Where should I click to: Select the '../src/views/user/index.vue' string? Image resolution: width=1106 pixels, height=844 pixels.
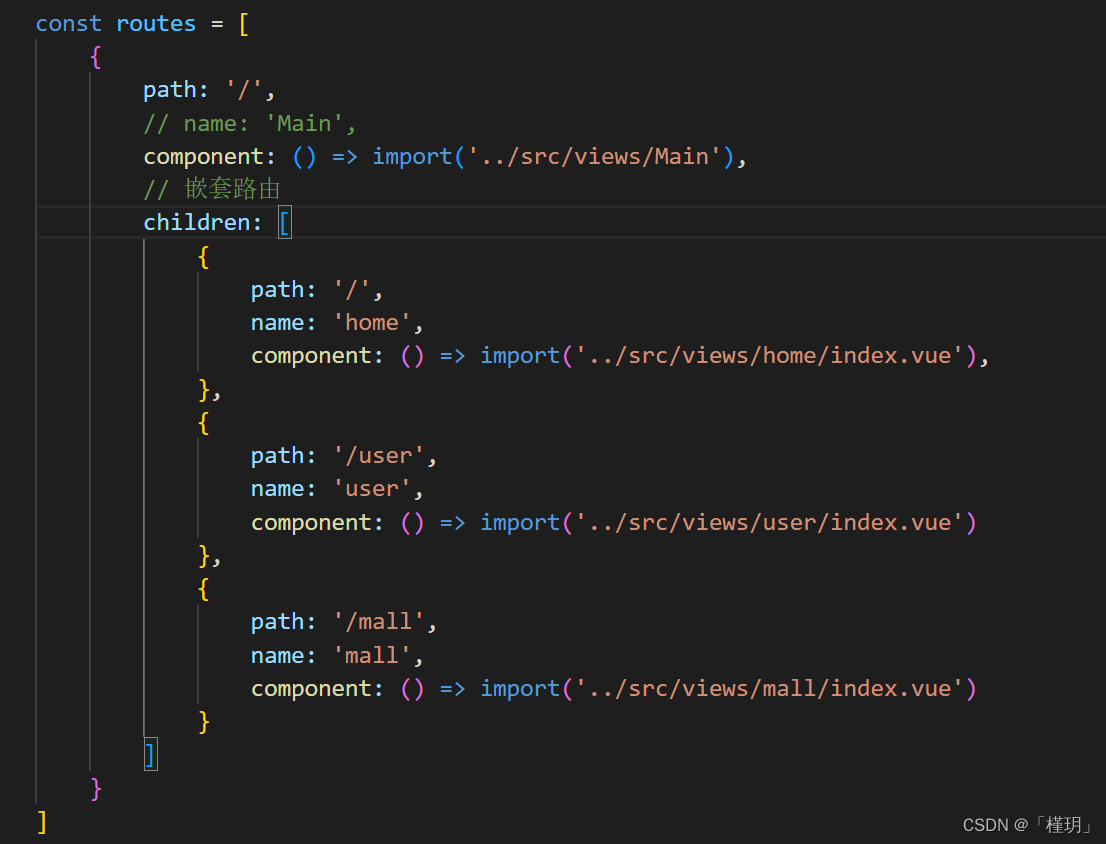tap(770, 522)
